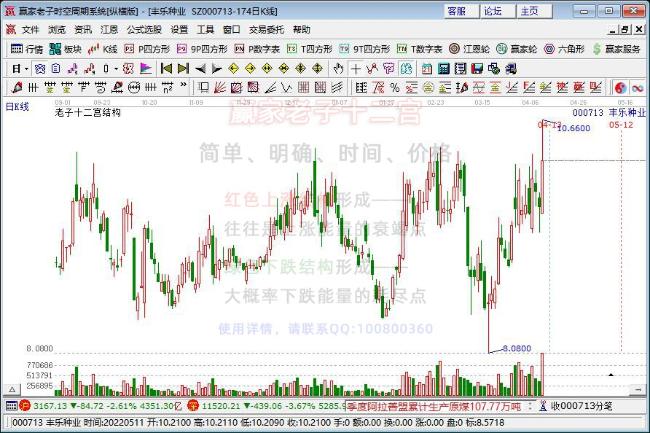Select the Gann fan lines tool
The height and width of the screenshot is (433, 650).
click(x=220, y=87)
